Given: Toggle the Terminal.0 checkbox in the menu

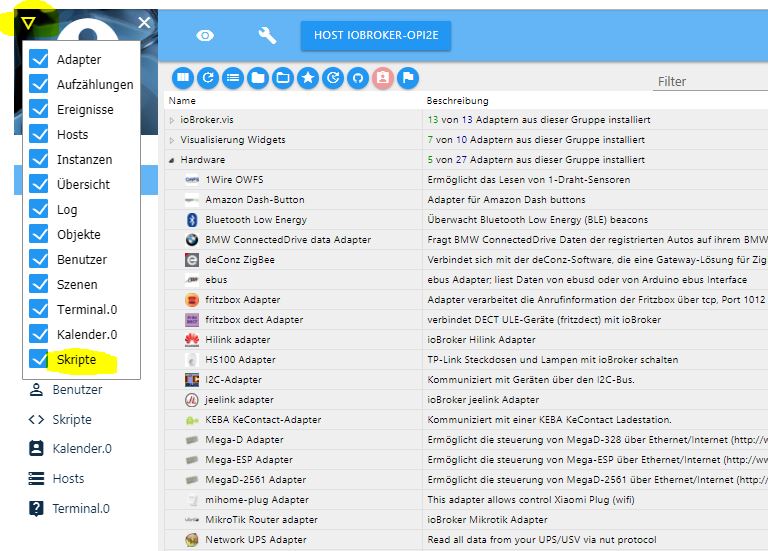Looking at the screenshot, I should (39, 309).
